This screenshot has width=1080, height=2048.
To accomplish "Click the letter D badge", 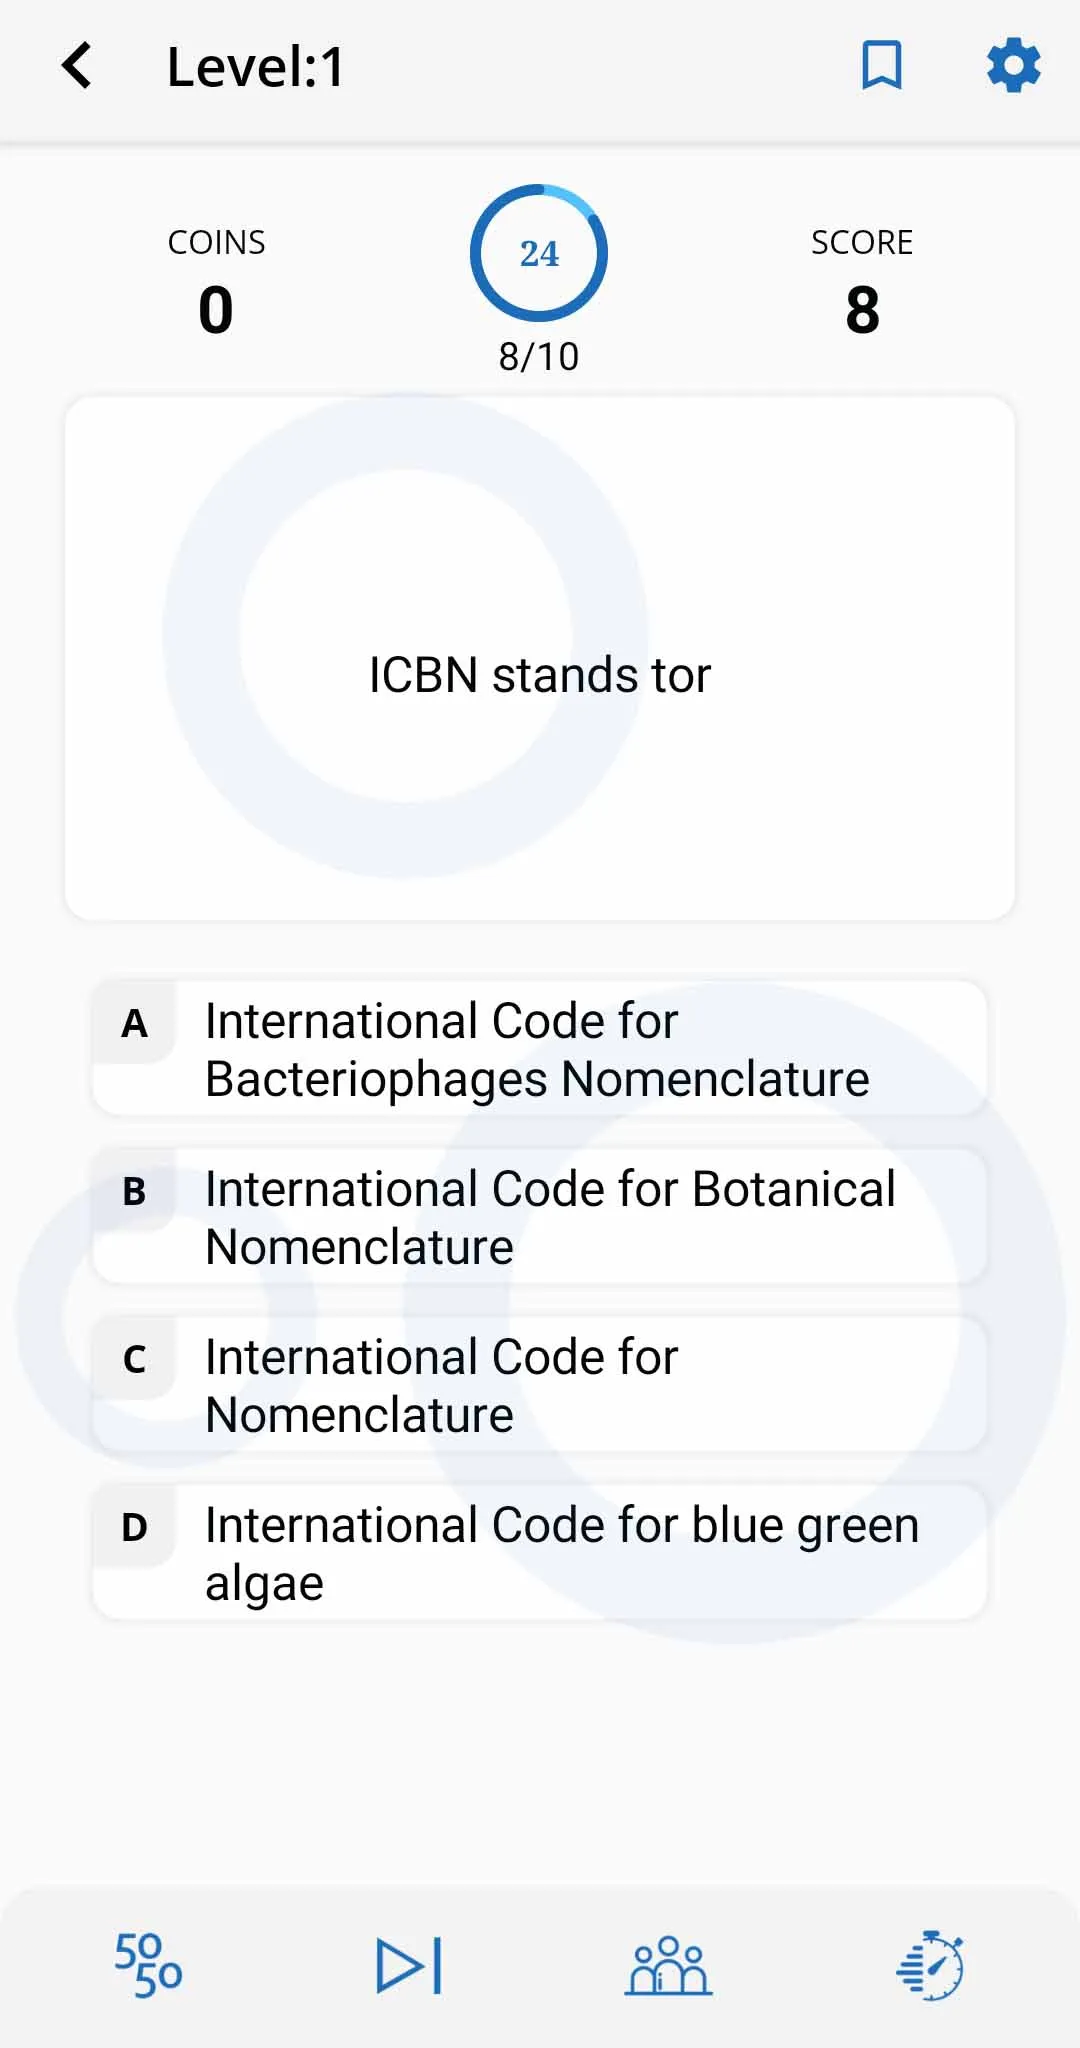I will 134,1527.
